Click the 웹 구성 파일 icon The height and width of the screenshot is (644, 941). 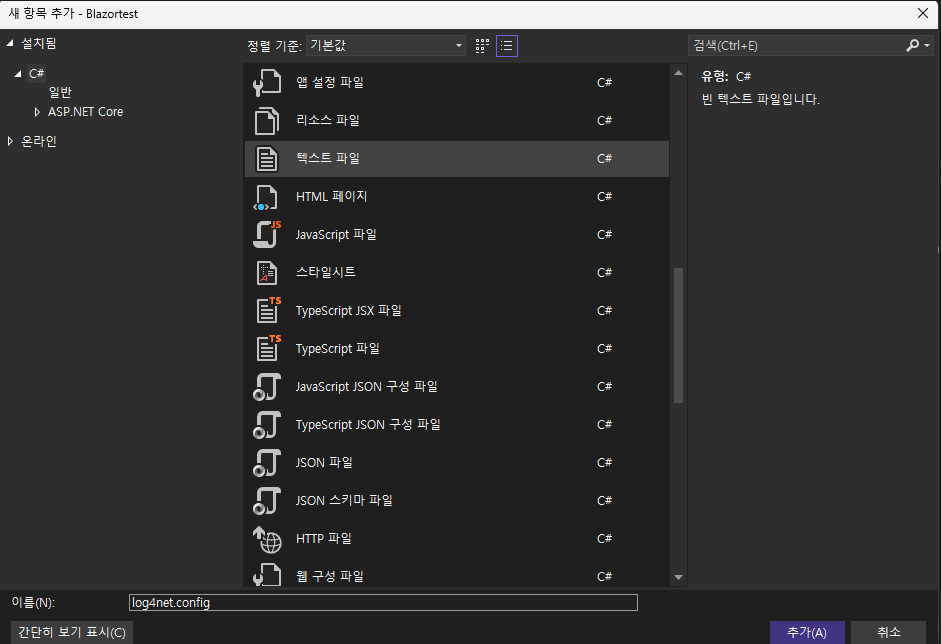[267, 575]
